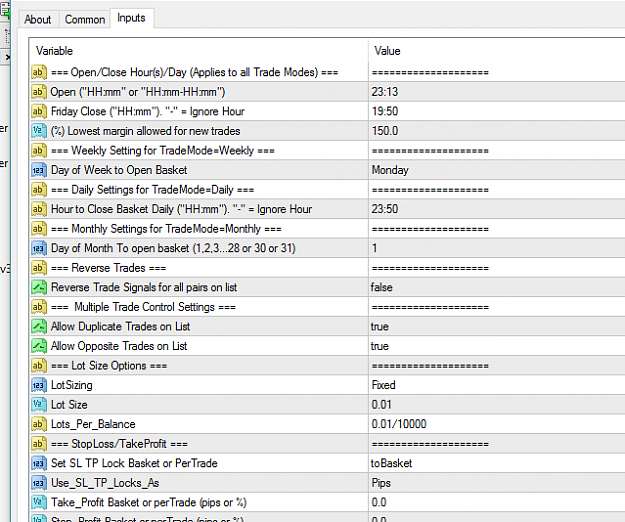
Task: Switch to the About tab
Action: coord(37,20)
